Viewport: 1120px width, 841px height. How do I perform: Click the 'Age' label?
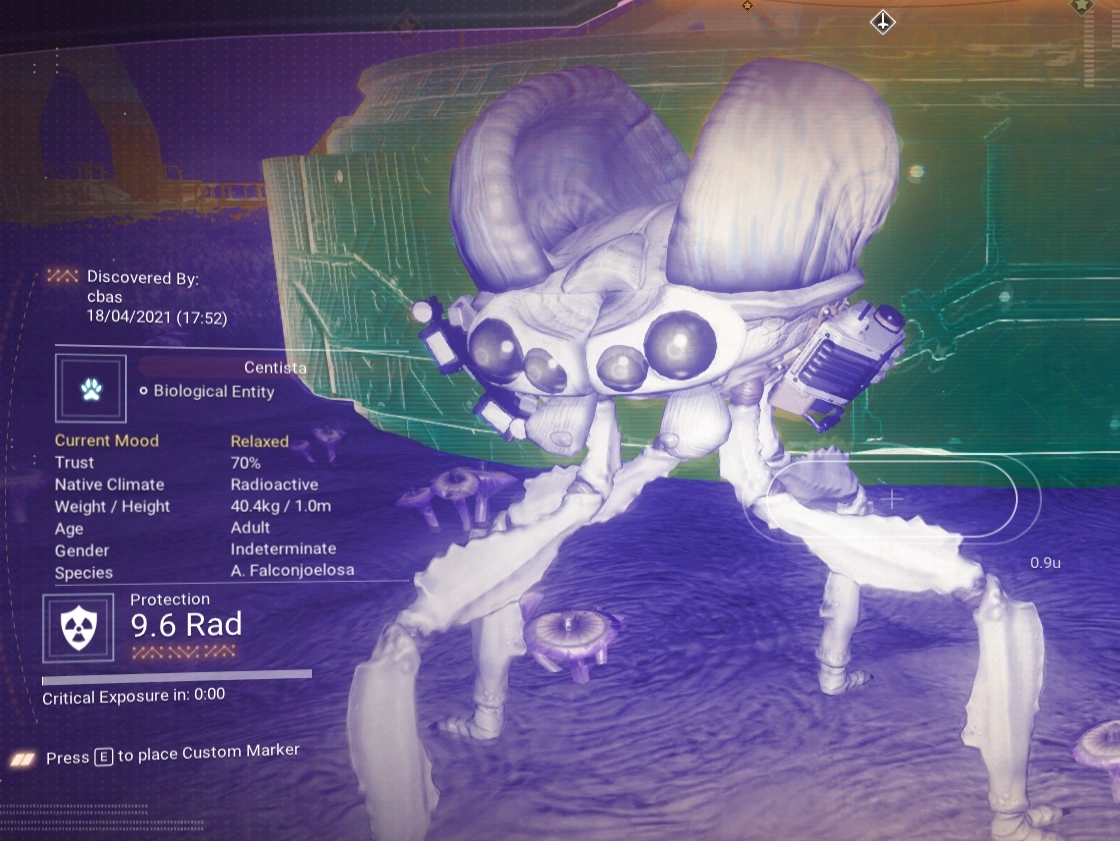[69, 529]
